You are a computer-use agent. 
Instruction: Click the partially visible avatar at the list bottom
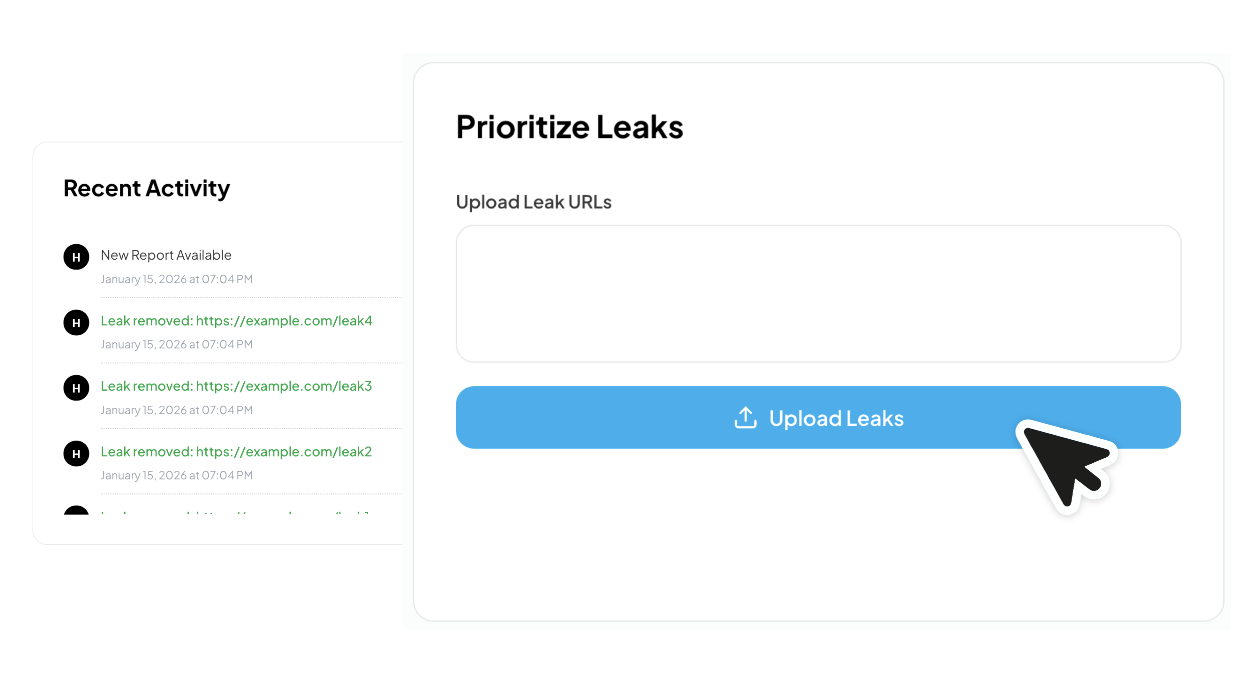tap(76, 515)
